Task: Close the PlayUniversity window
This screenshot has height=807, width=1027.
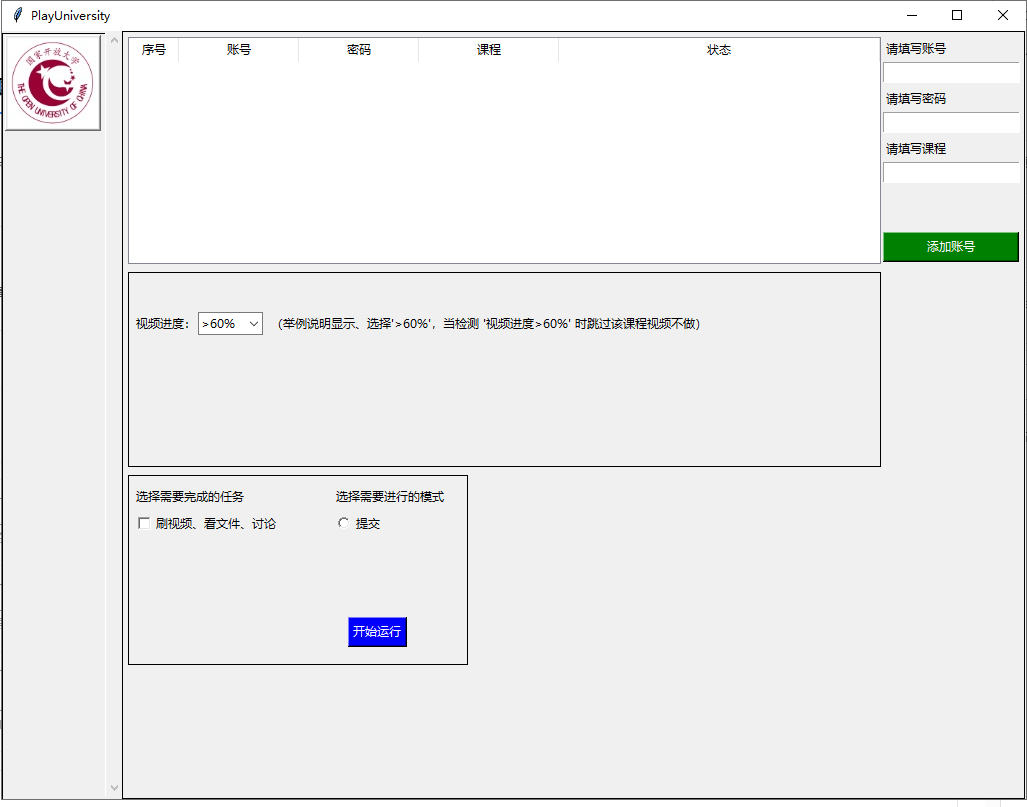Action: (1003, 15)
